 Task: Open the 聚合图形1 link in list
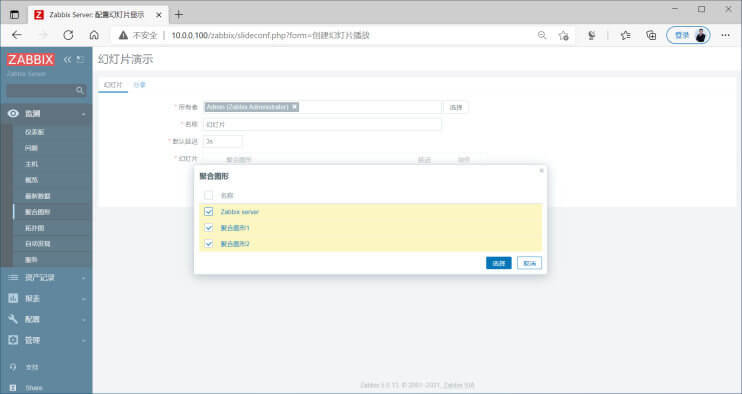tap(235, 228)
